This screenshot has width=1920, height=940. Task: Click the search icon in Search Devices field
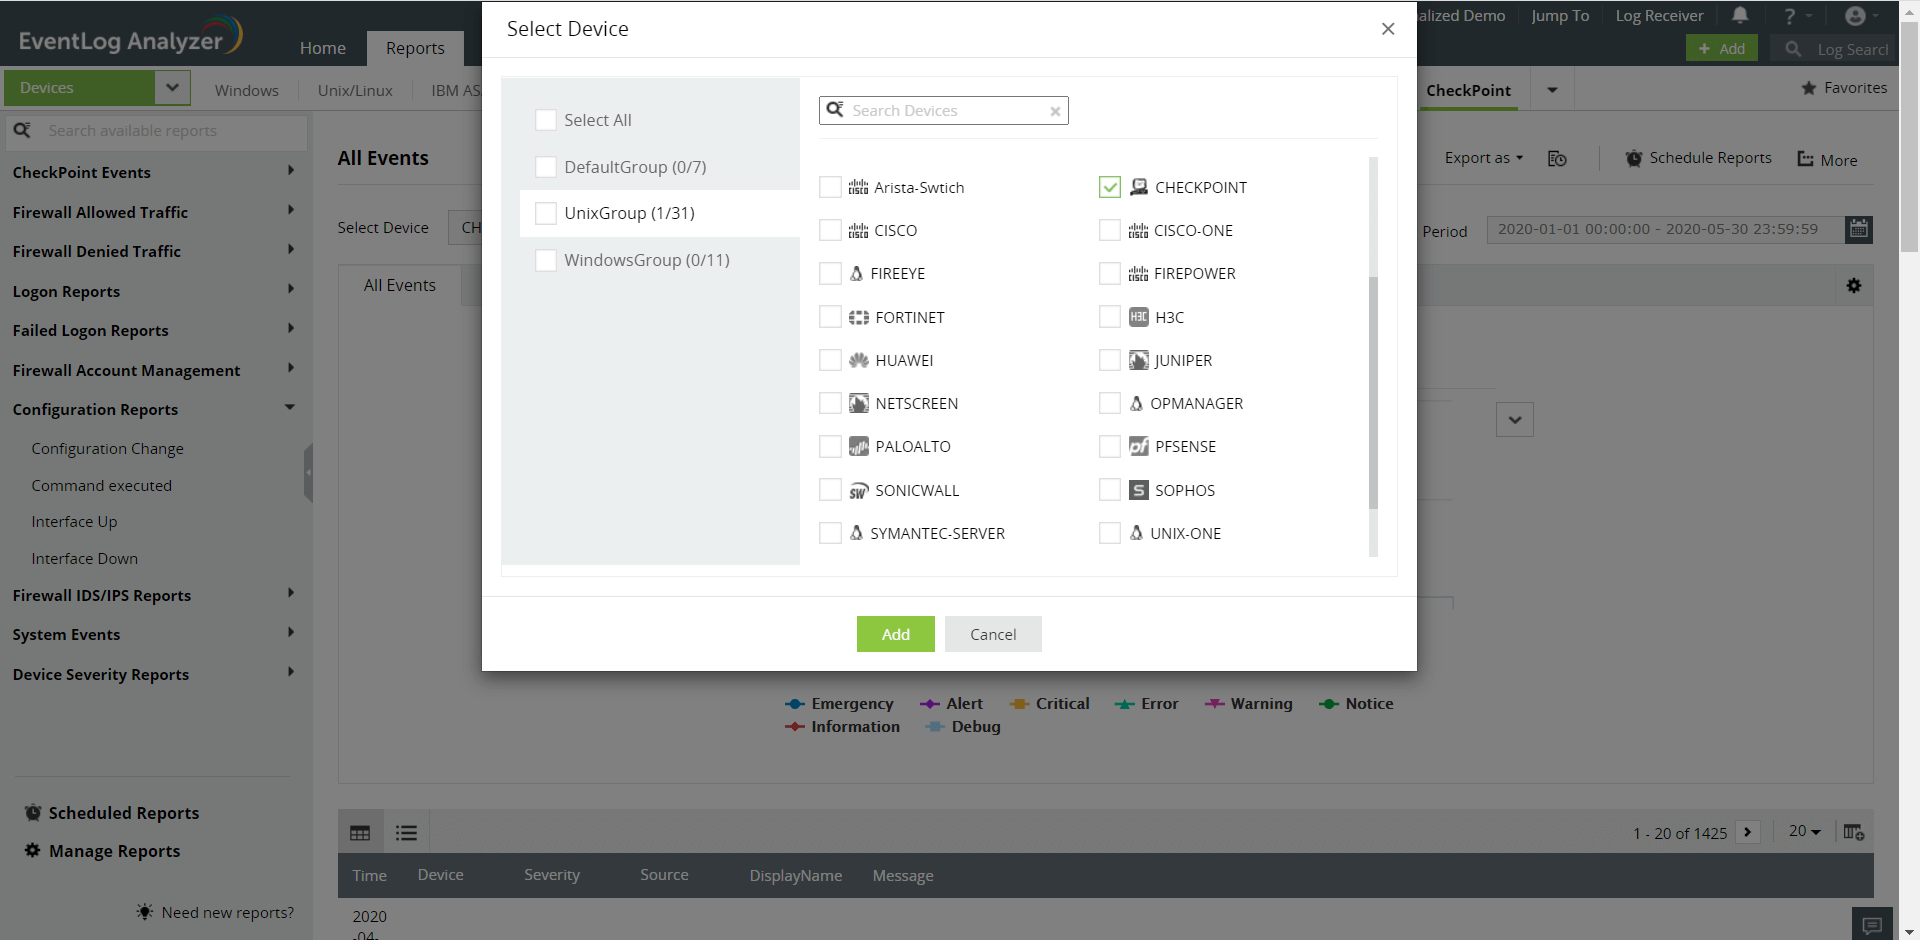click(835, 110)
